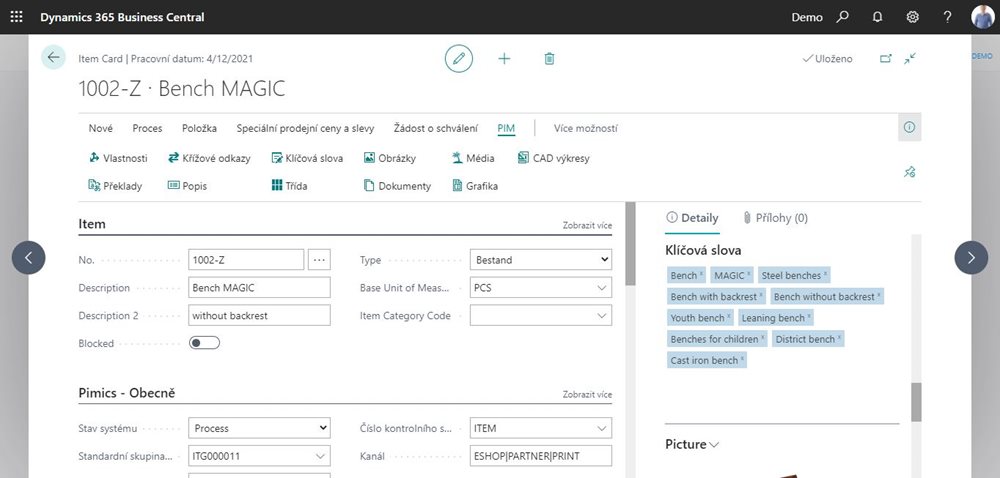The height and width of the screenshot is (478, 1000).
Task: Open Média action
Action: pyautogui.click(x=473, y=158)
